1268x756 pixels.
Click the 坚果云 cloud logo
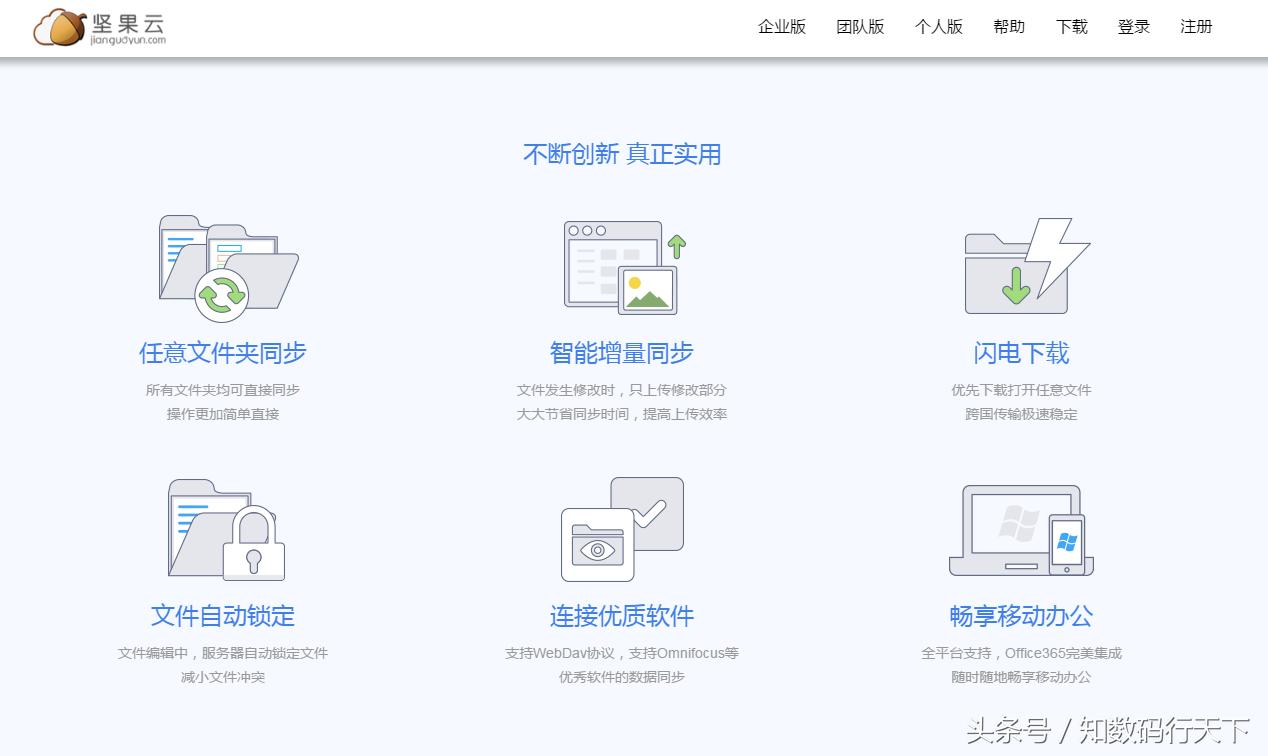63,27
